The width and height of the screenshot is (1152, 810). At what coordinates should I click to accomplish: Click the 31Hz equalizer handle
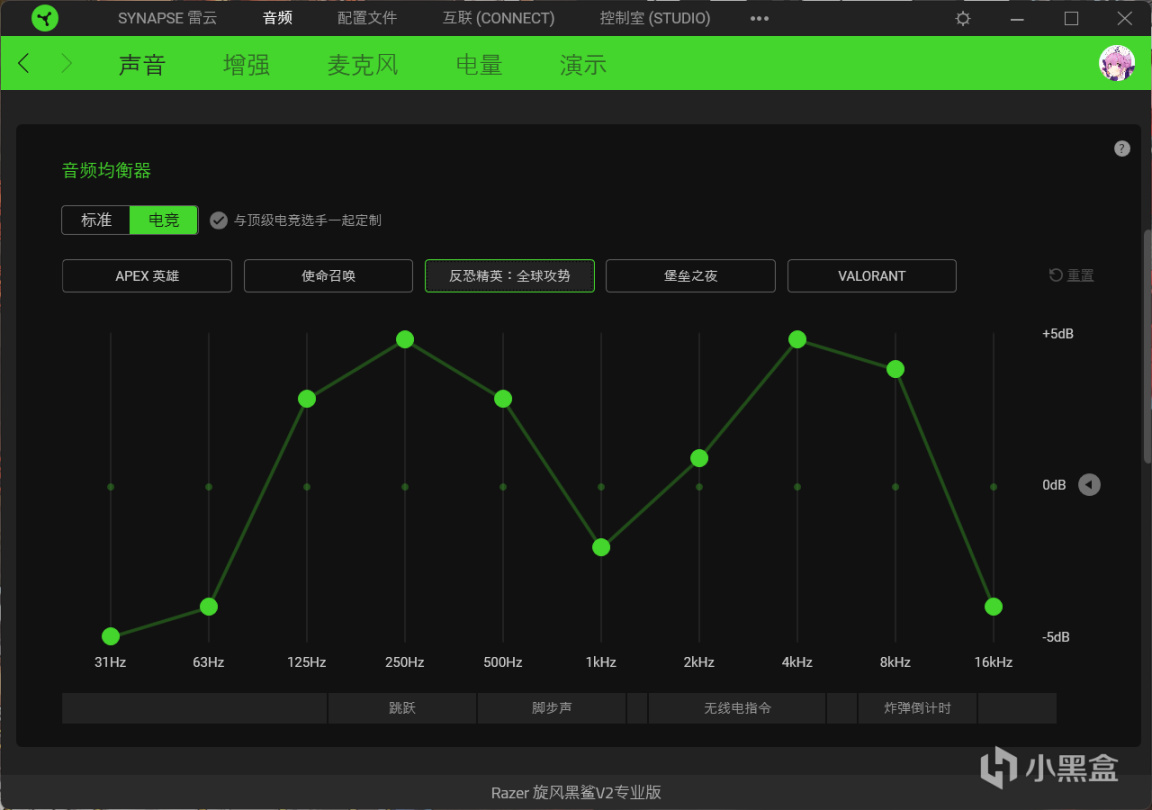click(111, 636)
